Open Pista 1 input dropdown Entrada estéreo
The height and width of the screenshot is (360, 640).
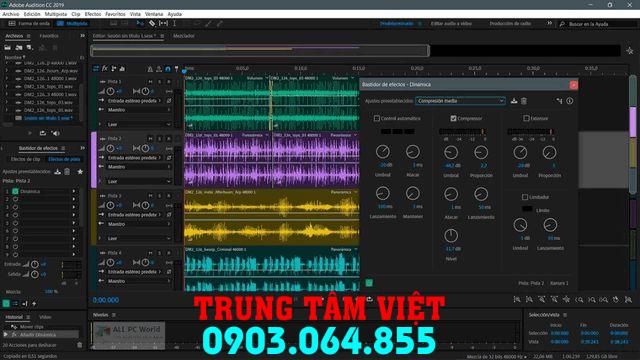[134, 100]
